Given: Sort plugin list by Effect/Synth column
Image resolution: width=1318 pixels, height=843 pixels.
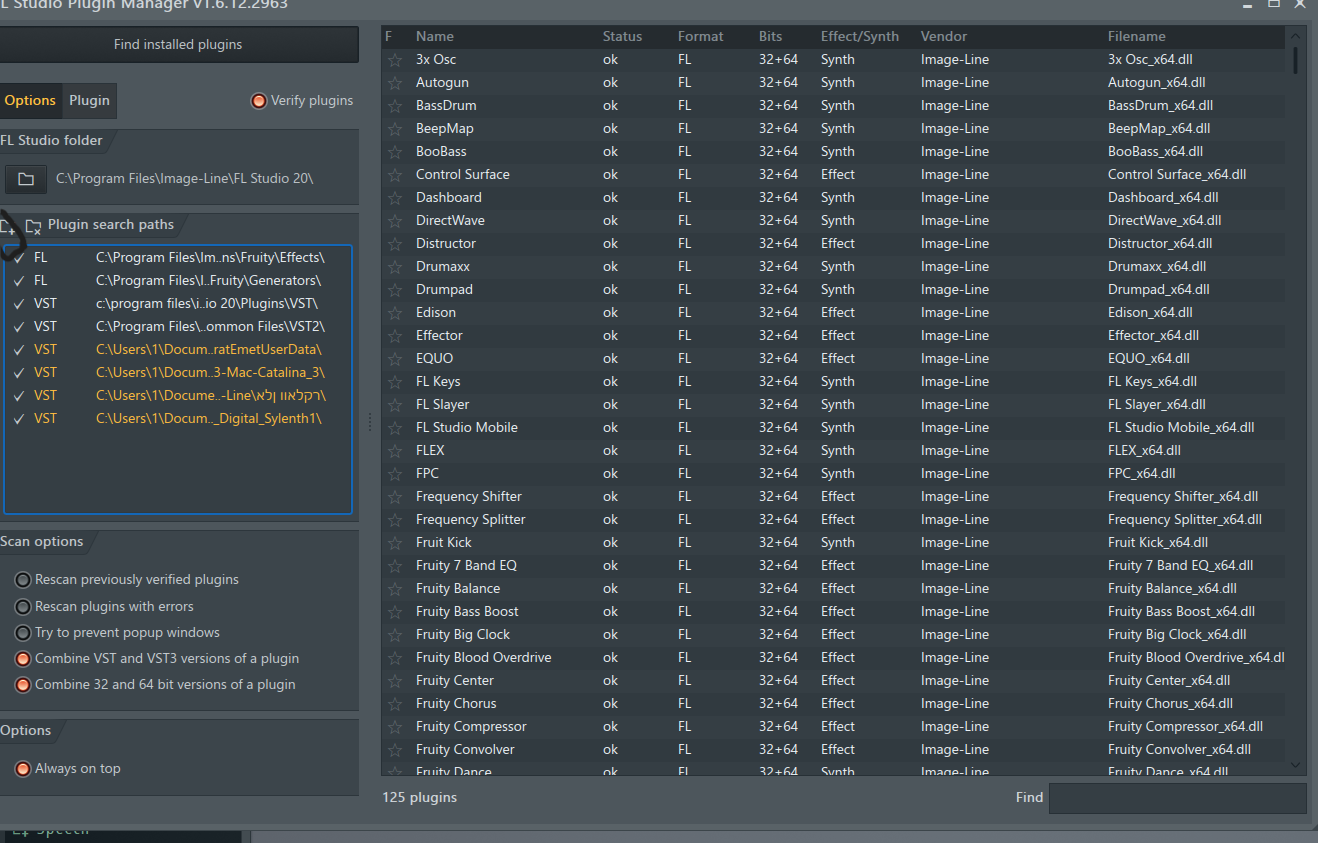Looking at the screenshot, I should tap(860, 37).
